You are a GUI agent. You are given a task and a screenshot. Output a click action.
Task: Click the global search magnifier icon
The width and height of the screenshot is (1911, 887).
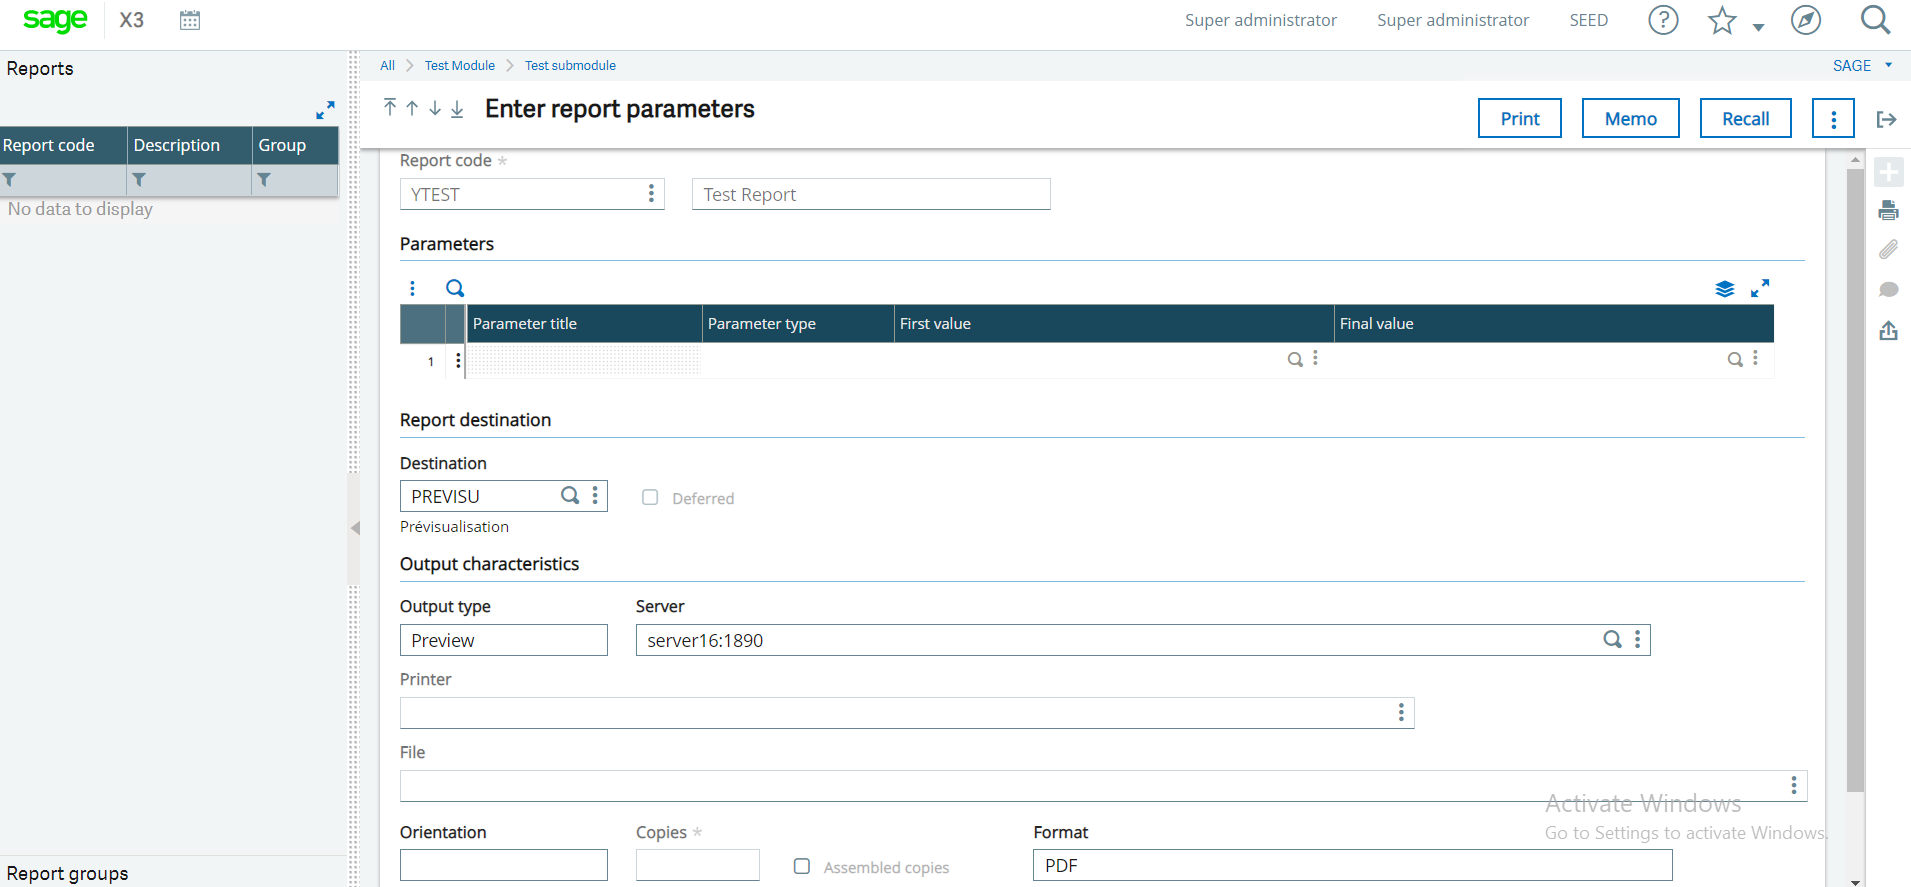pos(1875,20)
